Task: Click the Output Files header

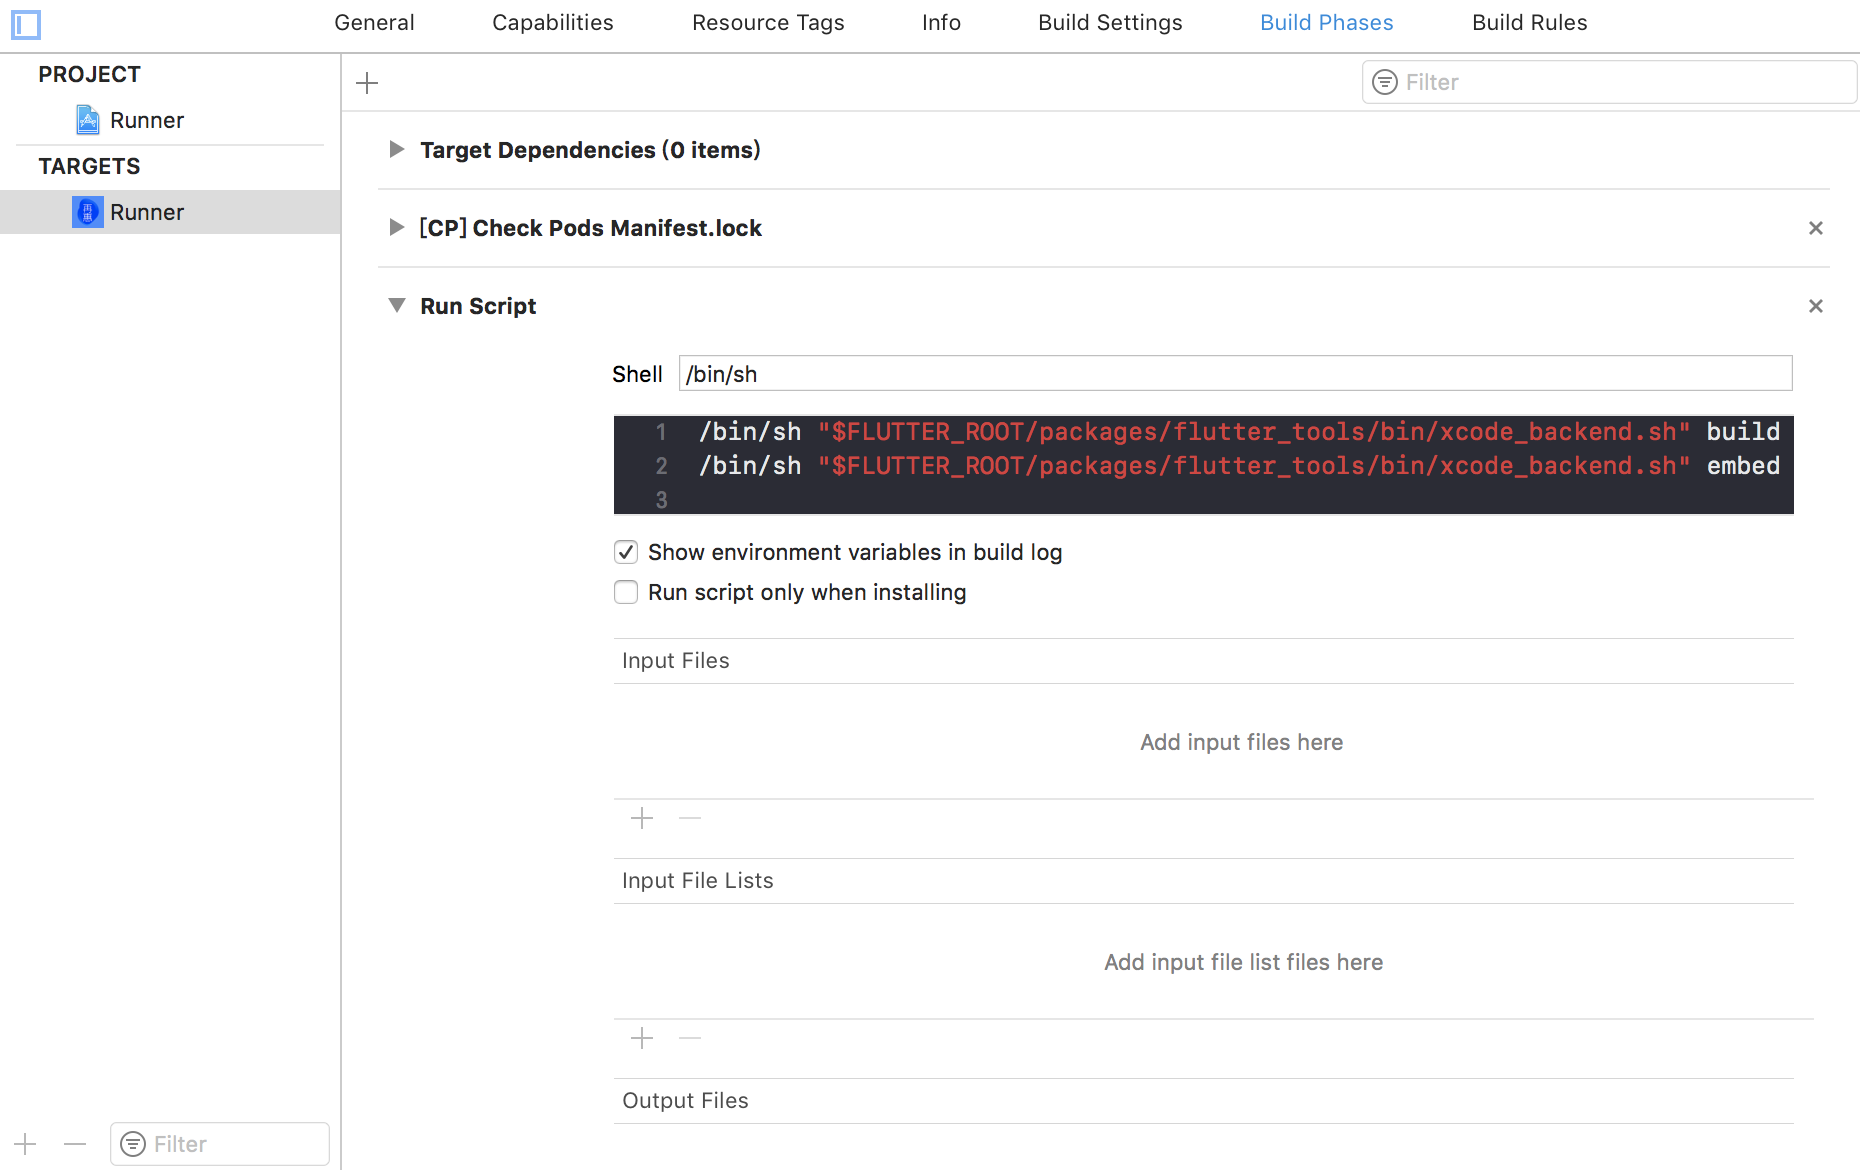Action: point(685,1100)
